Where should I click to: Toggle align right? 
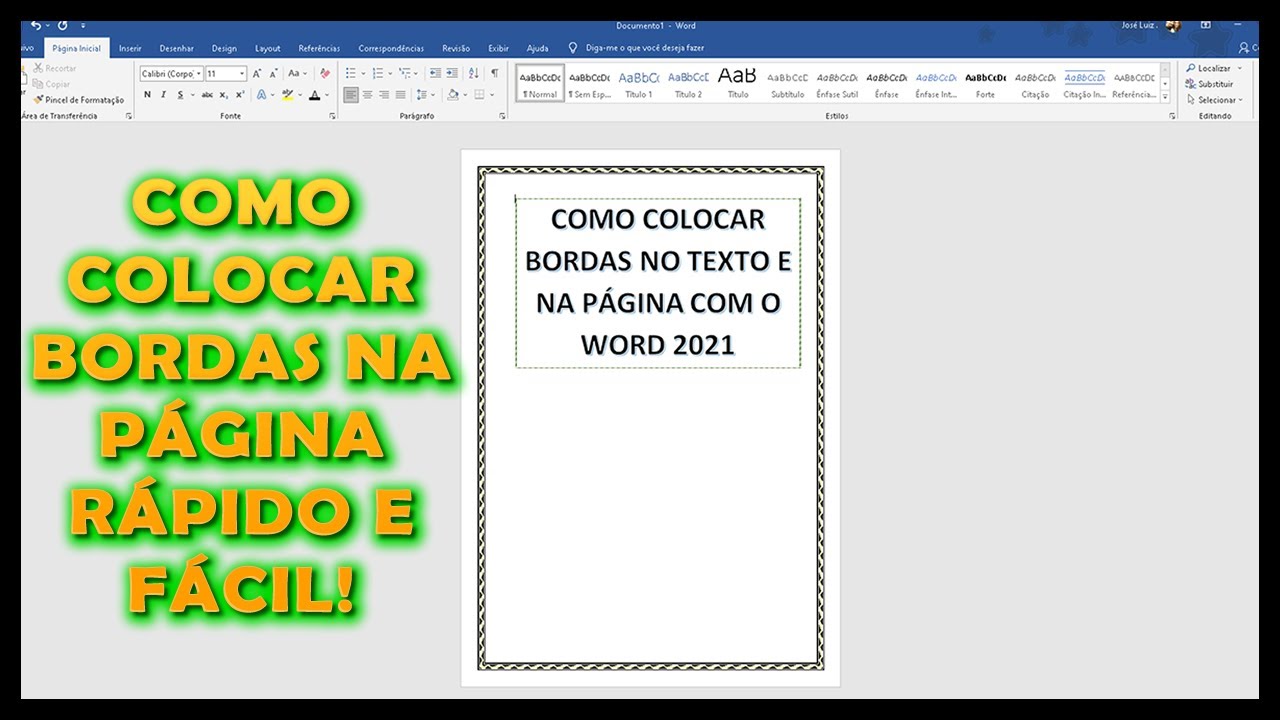pyautogui.click(x=384, y=95)
